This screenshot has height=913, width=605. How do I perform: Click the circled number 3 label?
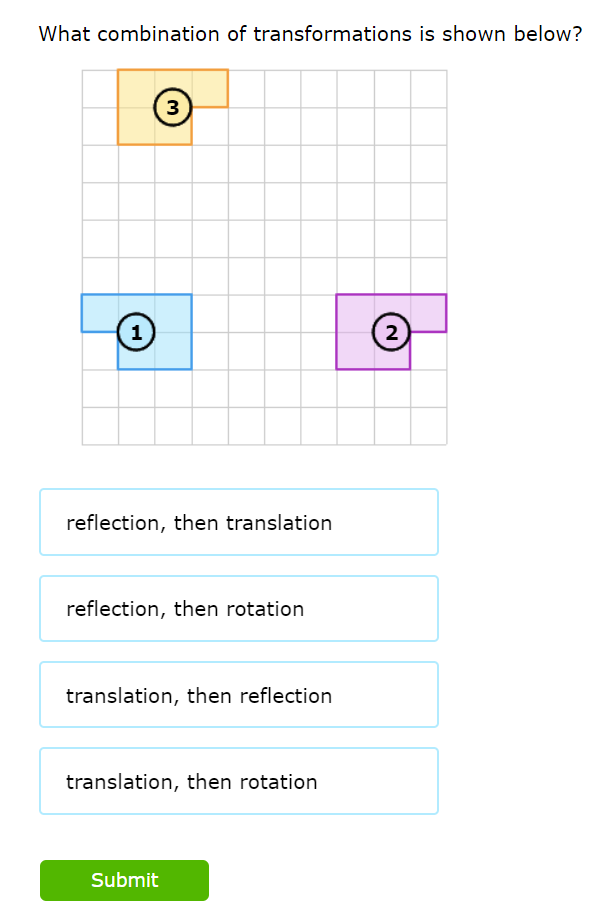tap(173, 107)
